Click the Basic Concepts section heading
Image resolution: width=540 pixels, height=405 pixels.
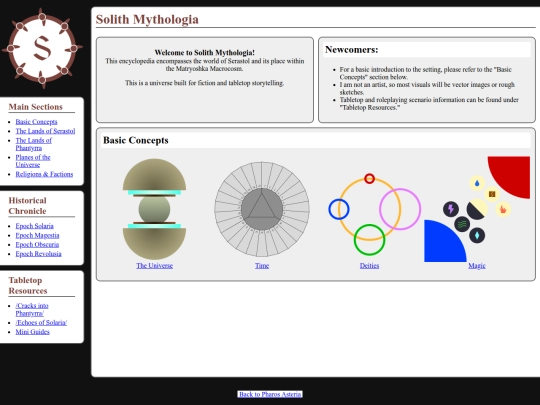[136, 140]
